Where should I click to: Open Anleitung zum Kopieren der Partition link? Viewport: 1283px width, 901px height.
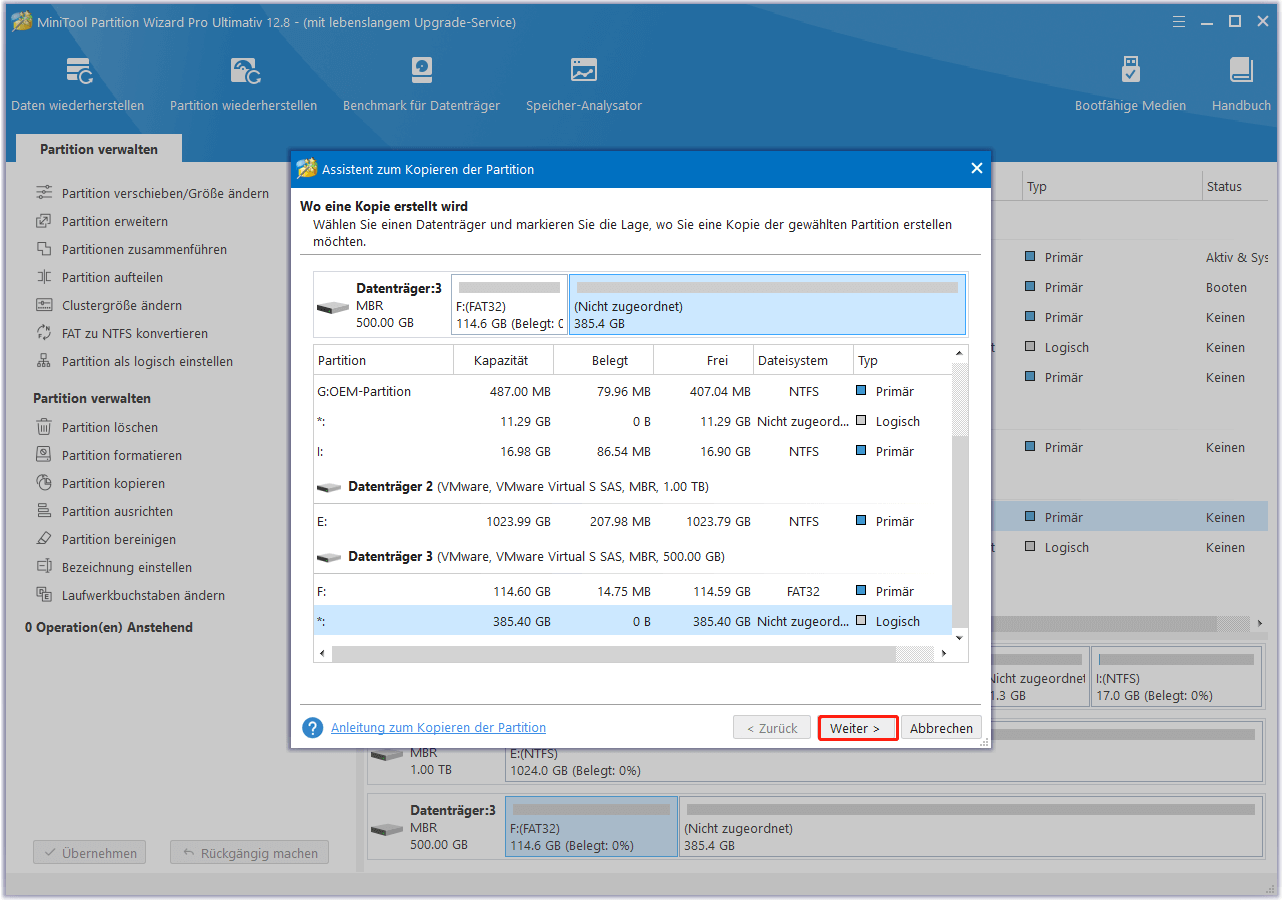pos(438,728)
